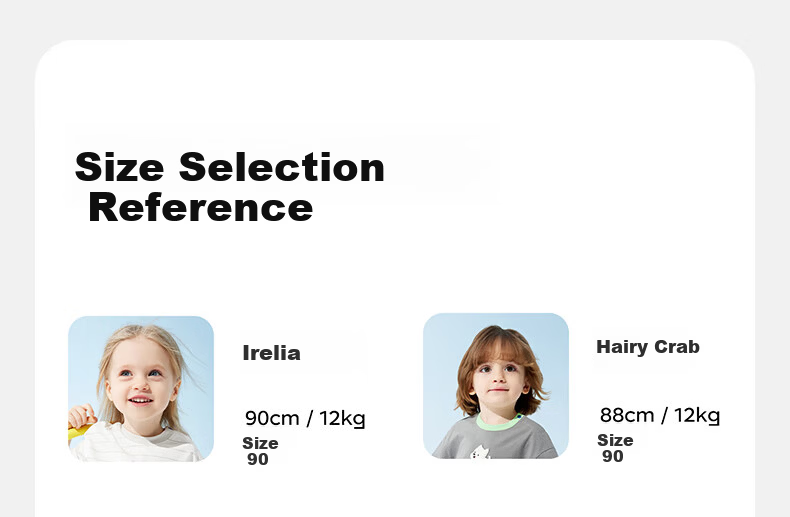The height and width of the screenshot is (517, 790).
Task: Click the 12kg weight beside 90cm
Action: tap(342, 418)
